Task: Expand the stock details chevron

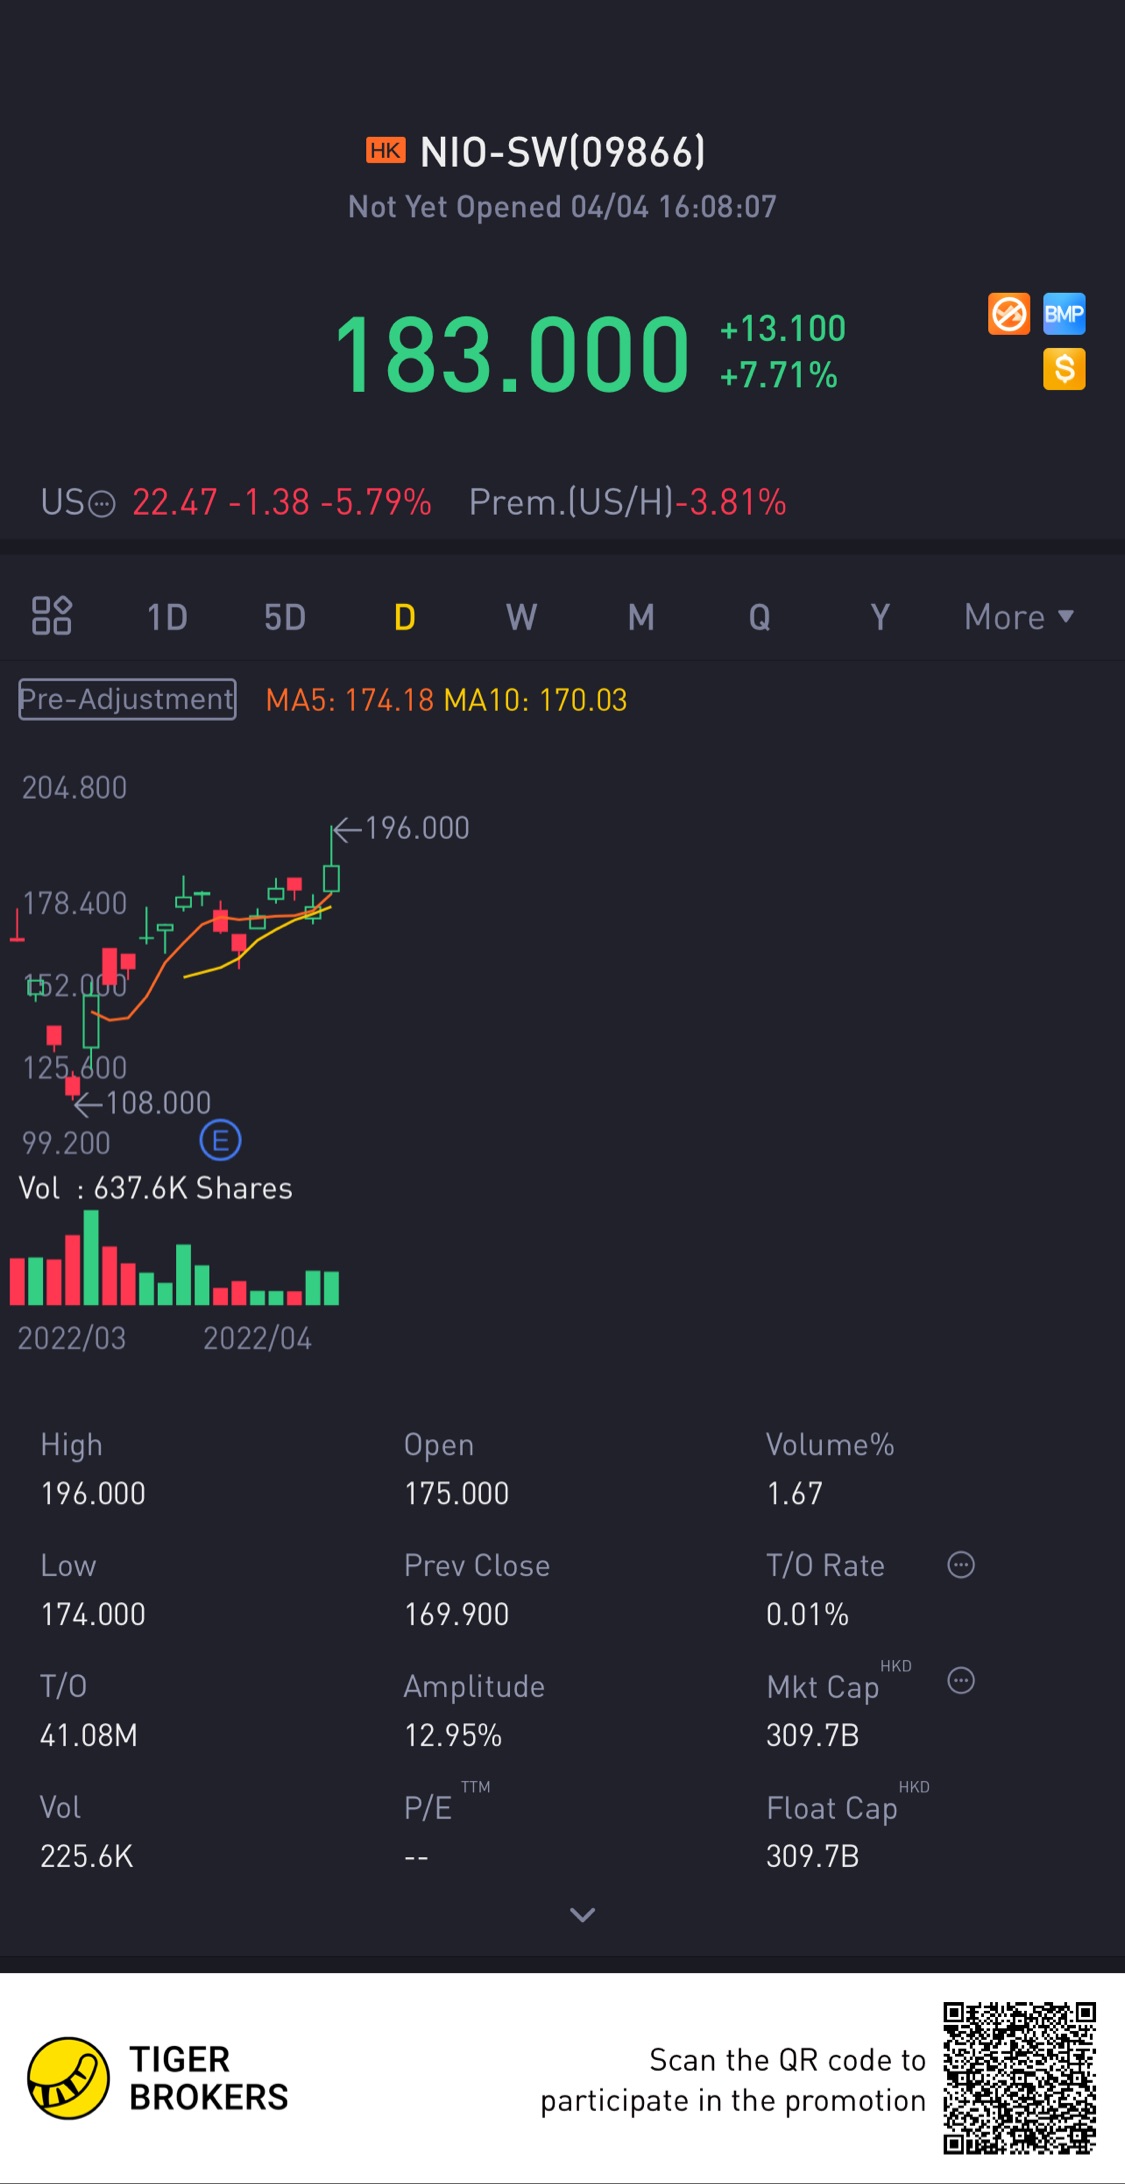Action: [x=582, y=1915]
